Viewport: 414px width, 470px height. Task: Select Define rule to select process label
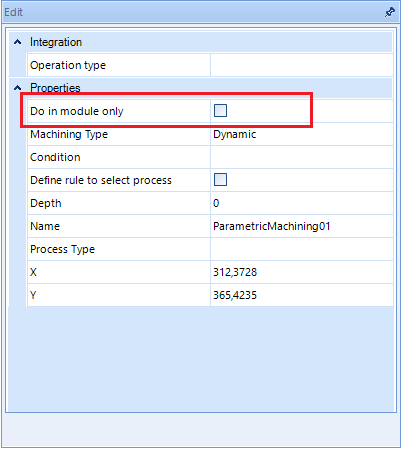coord(101,180)
